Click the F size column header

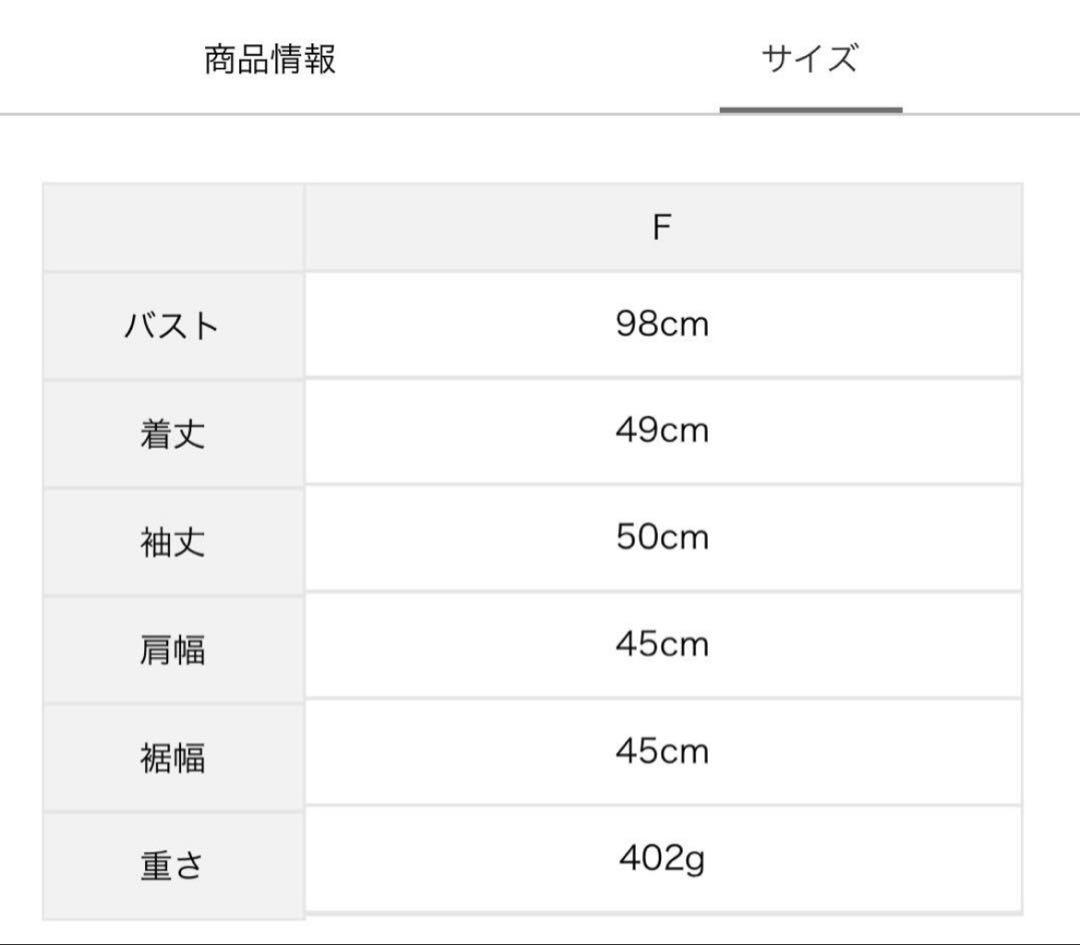pos(663,227)
